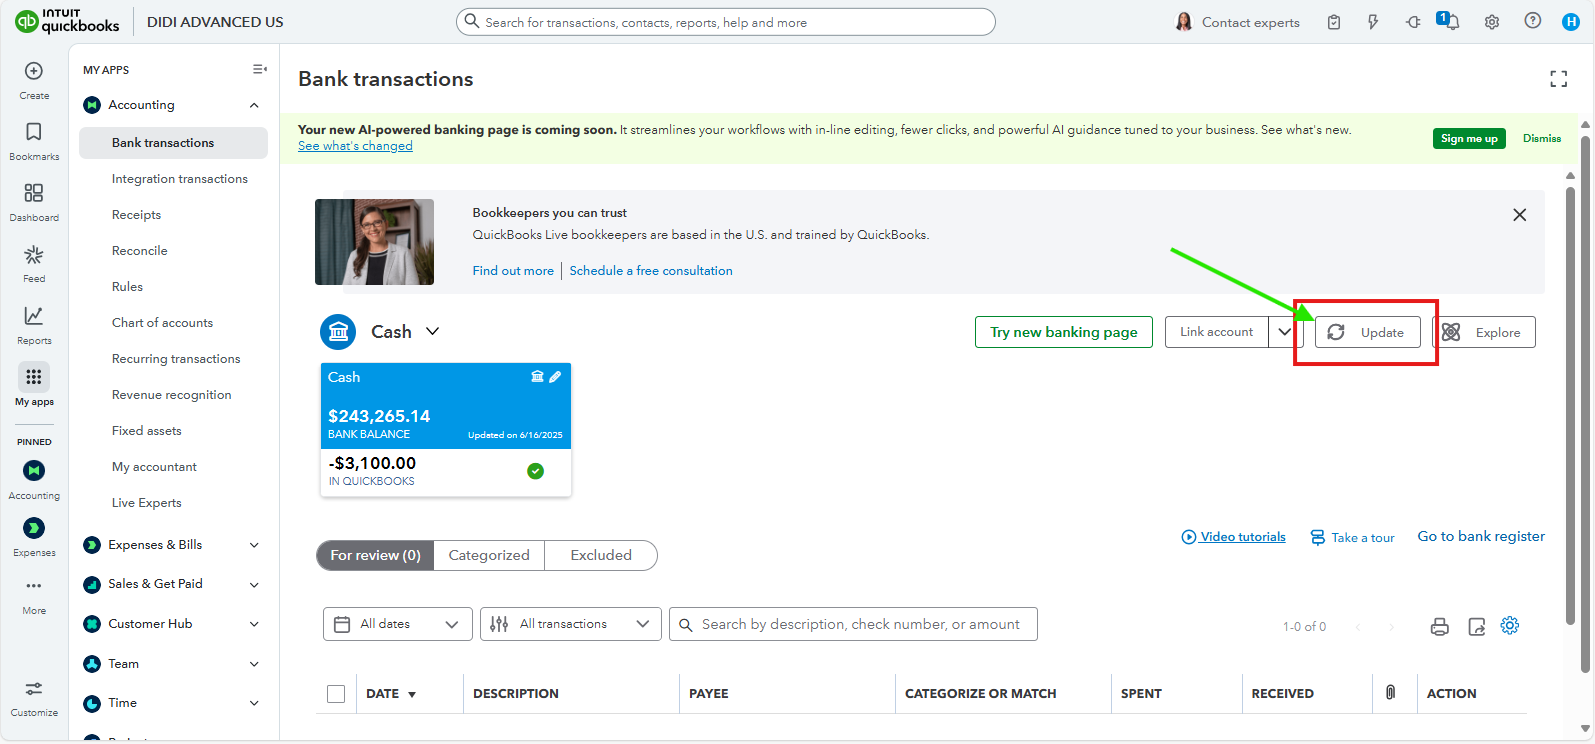Image resolution: width=1595 pixels, height=744 pixels.
Task: Click the pencil edit icon on Cash card
Action: coord(555,377)
